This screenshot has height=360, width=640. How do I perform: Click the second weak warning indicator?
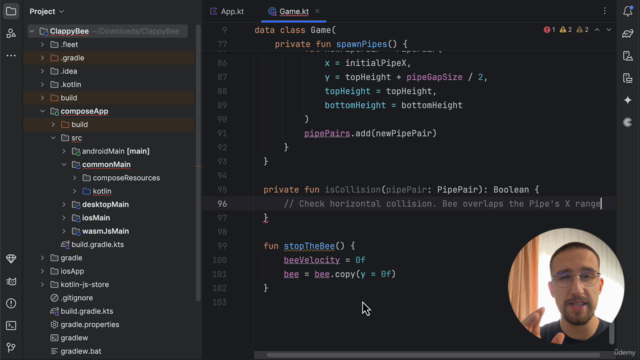[x=582, y=30]
